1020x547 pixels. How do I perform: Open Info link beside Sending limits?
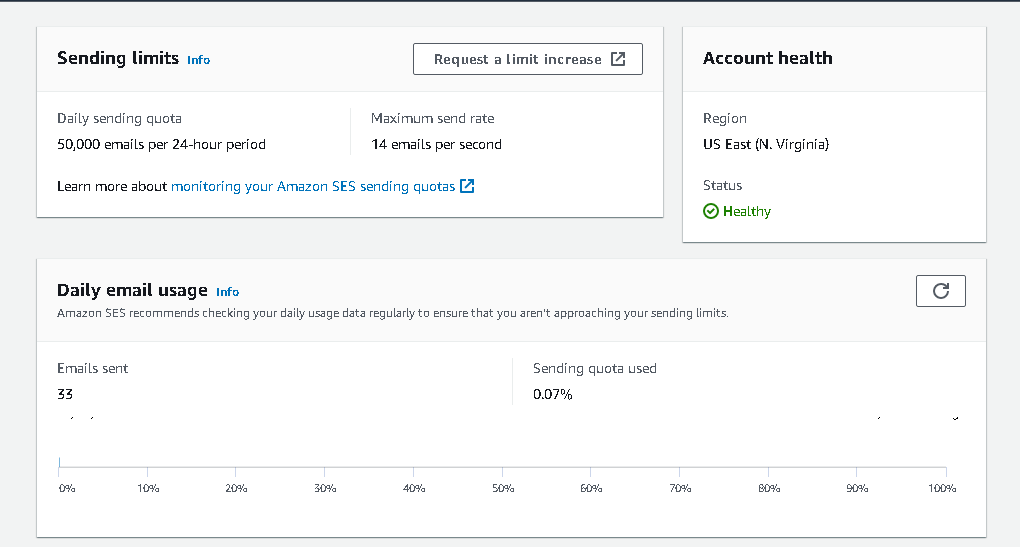click(x=199, y=60)
